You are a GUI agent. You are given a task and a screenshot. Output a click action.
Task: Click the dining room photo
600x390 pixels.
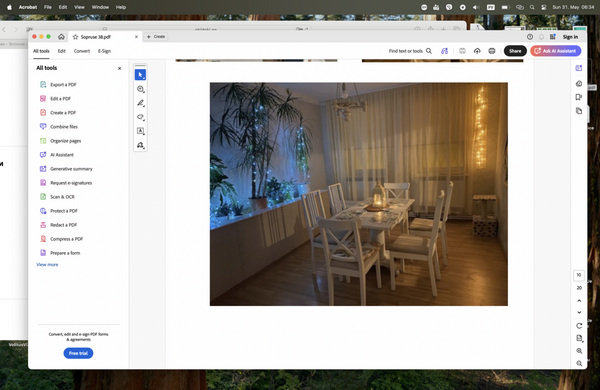[359, 194]
